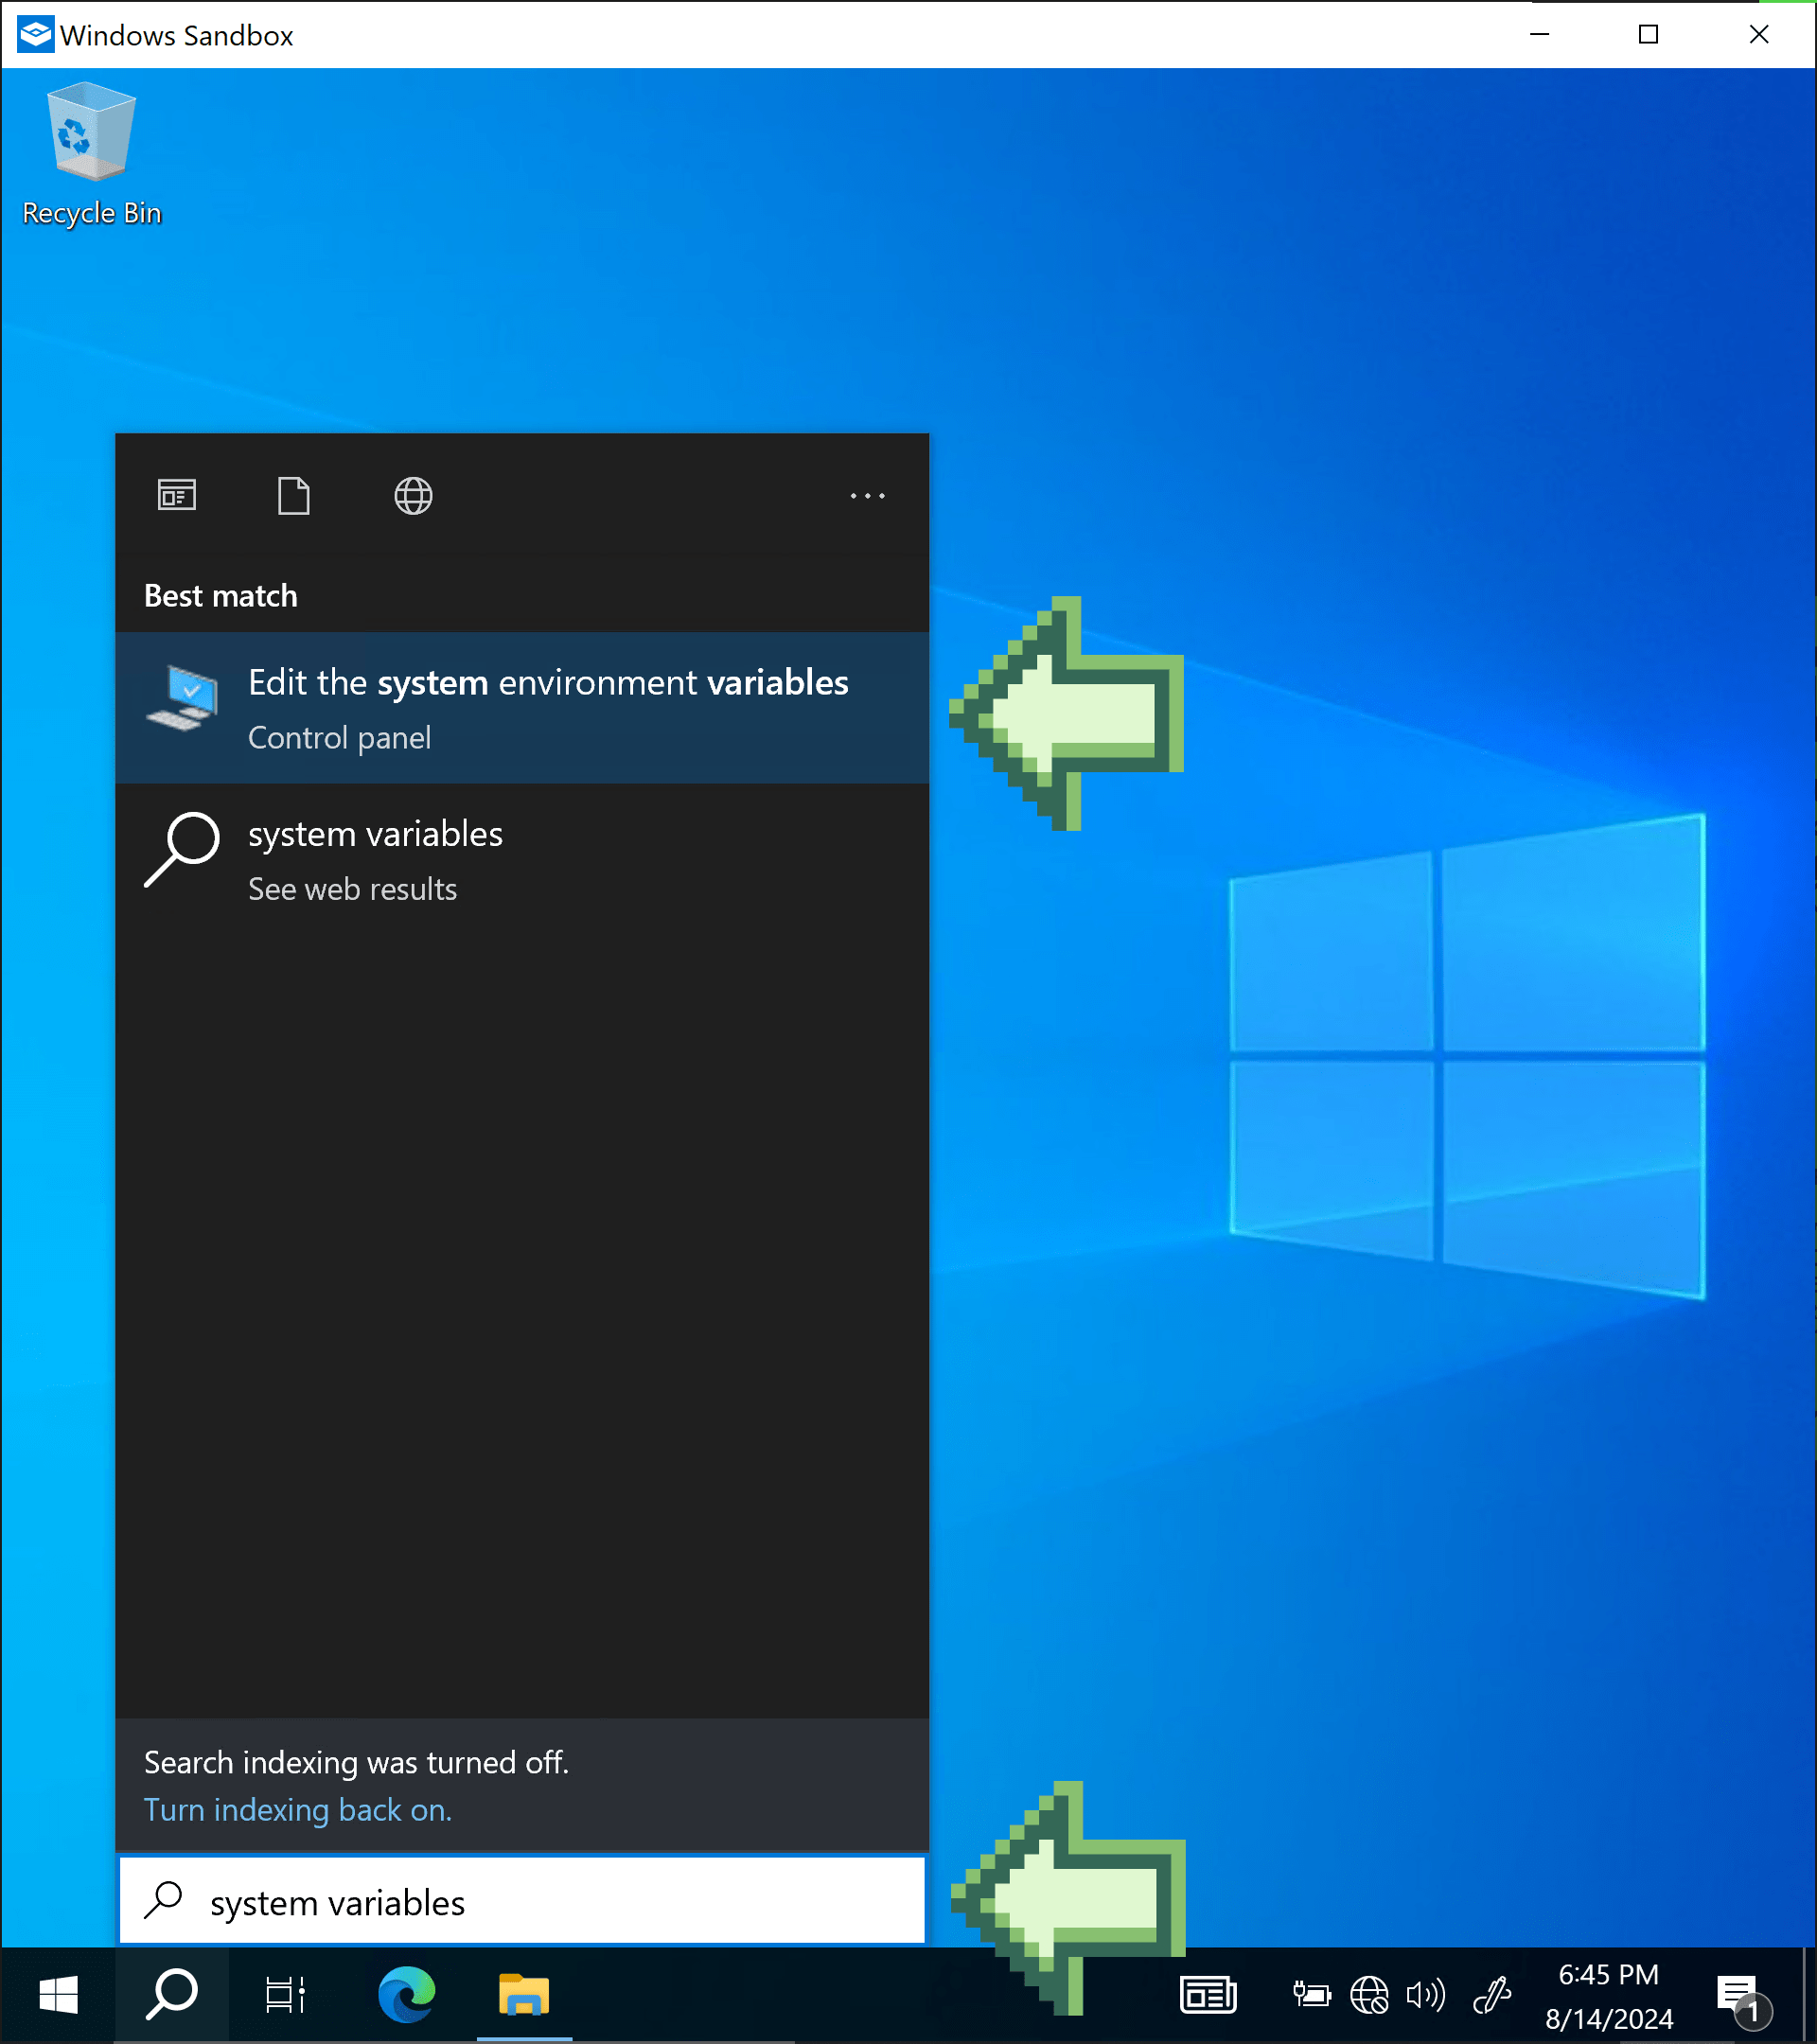Screen dimensions: 1817x2044
Task: Select the Web filter globe icon
Action: coord(413,495)
